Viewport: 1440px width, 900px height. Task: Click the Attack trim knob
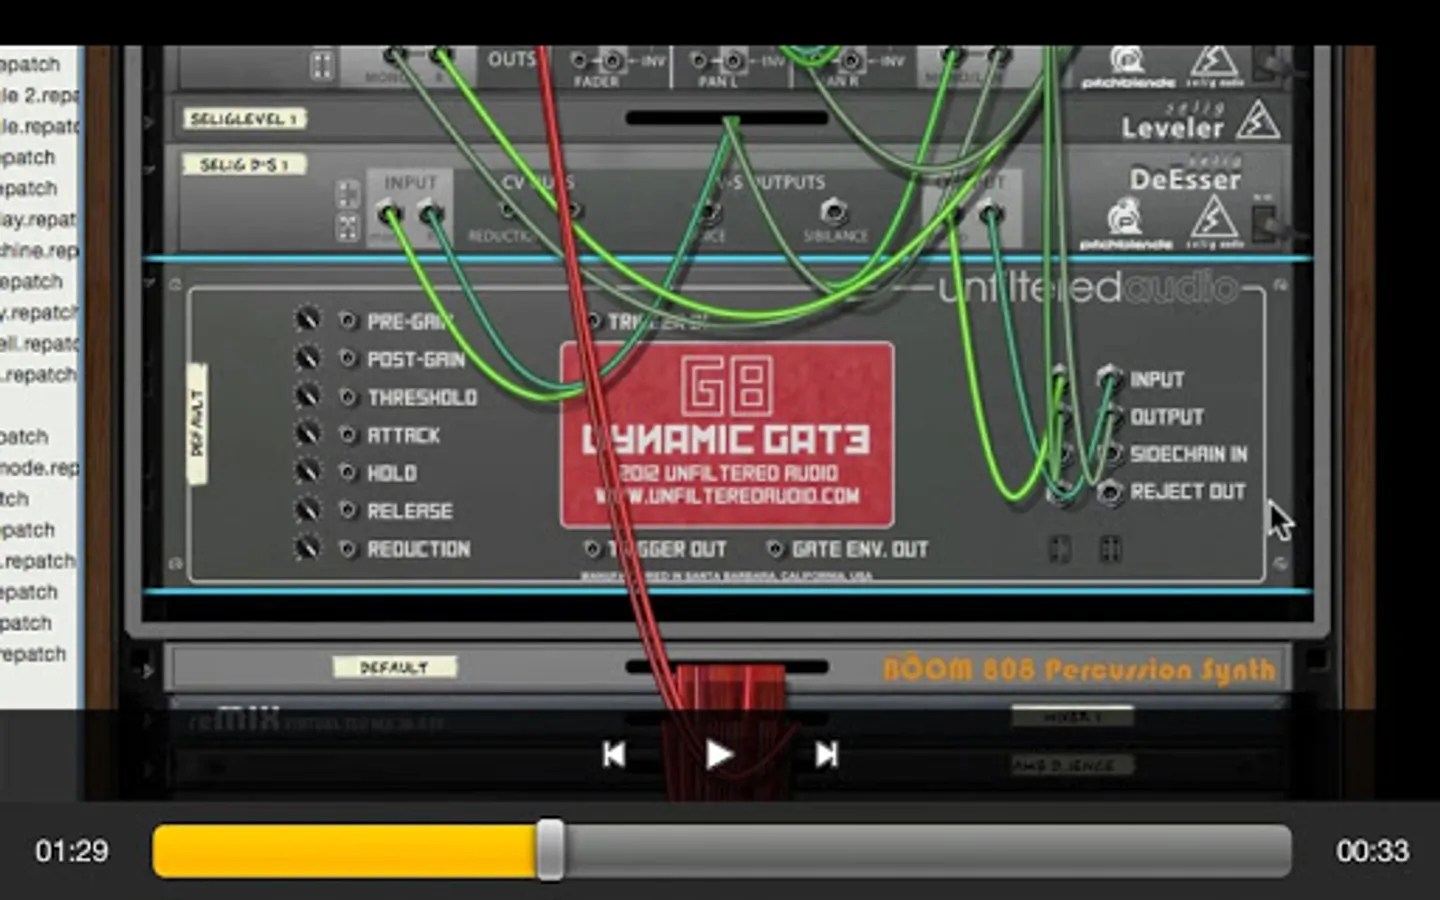pyautogui.click(x=307, y=434)
